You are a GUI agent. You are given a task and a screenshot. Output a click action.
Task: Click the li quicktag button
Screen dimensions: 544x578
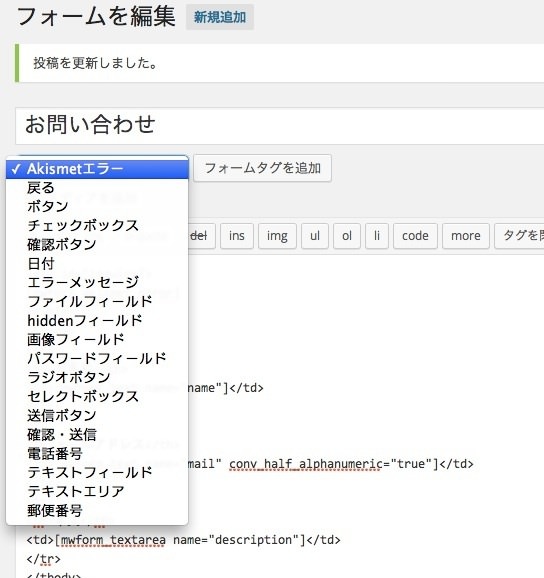click(x=377, y=236)
